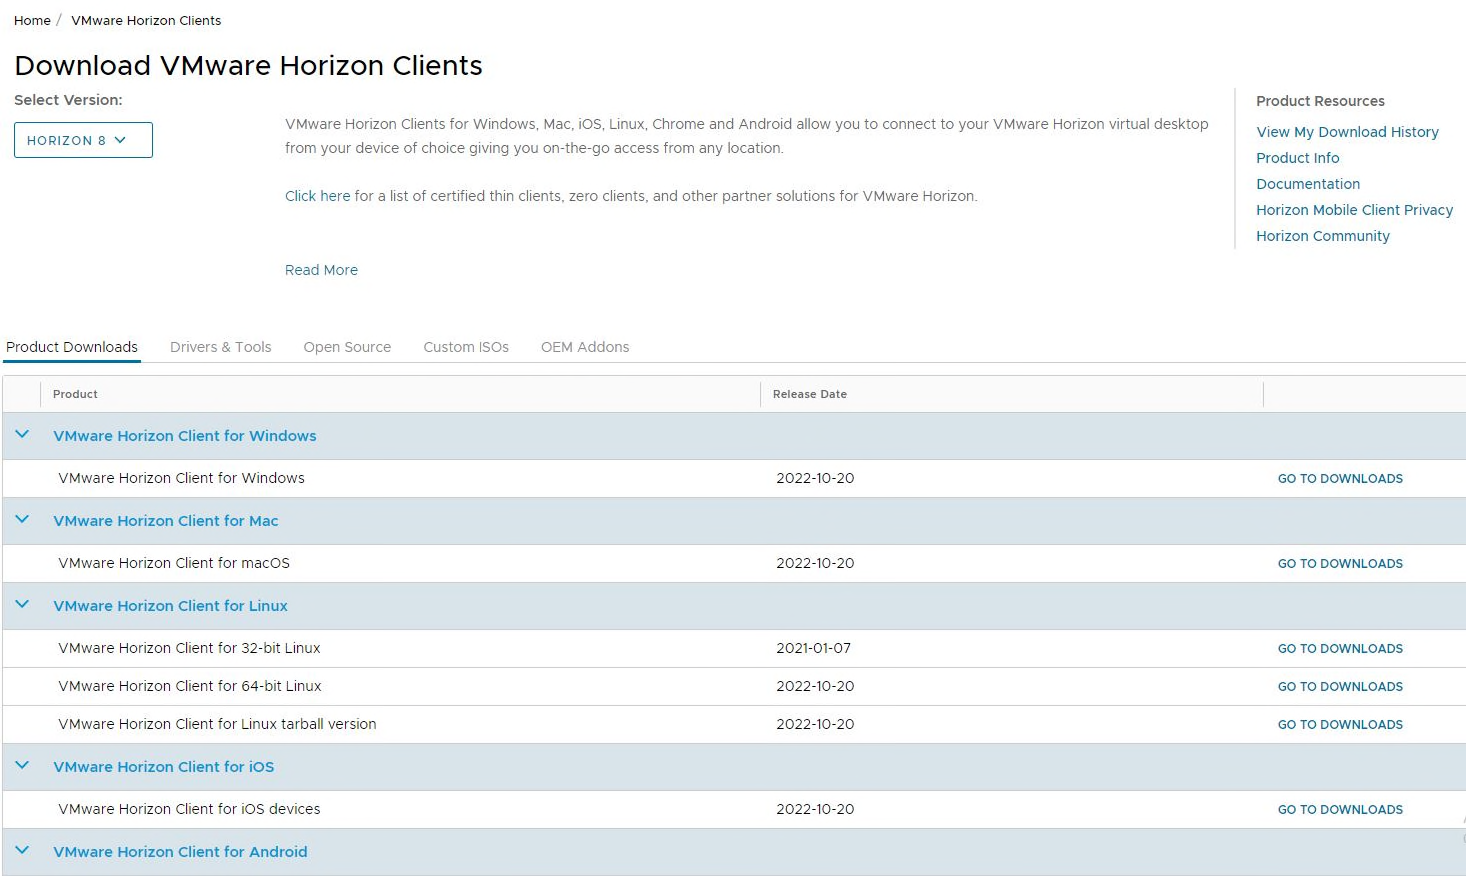
Task: Open the Open Source tab
Action: pyautogui.click(x=347, y=347)
